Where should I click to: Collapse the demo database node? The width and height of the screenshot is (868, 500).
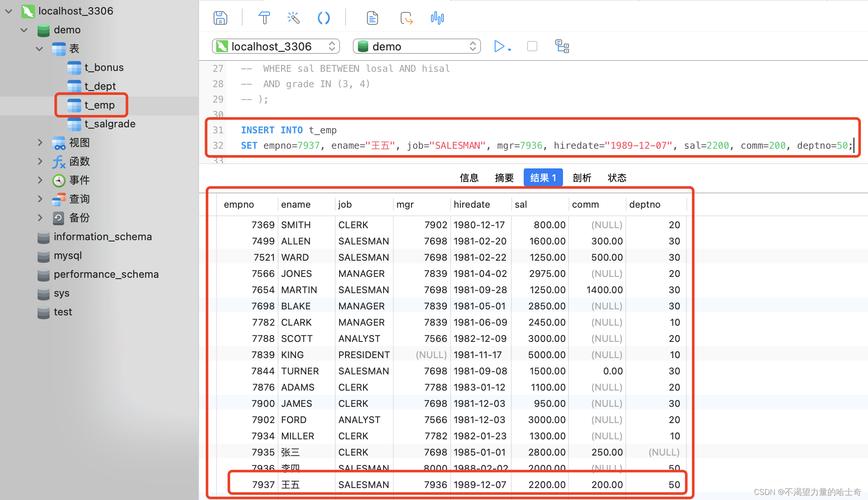coord(24,29)
